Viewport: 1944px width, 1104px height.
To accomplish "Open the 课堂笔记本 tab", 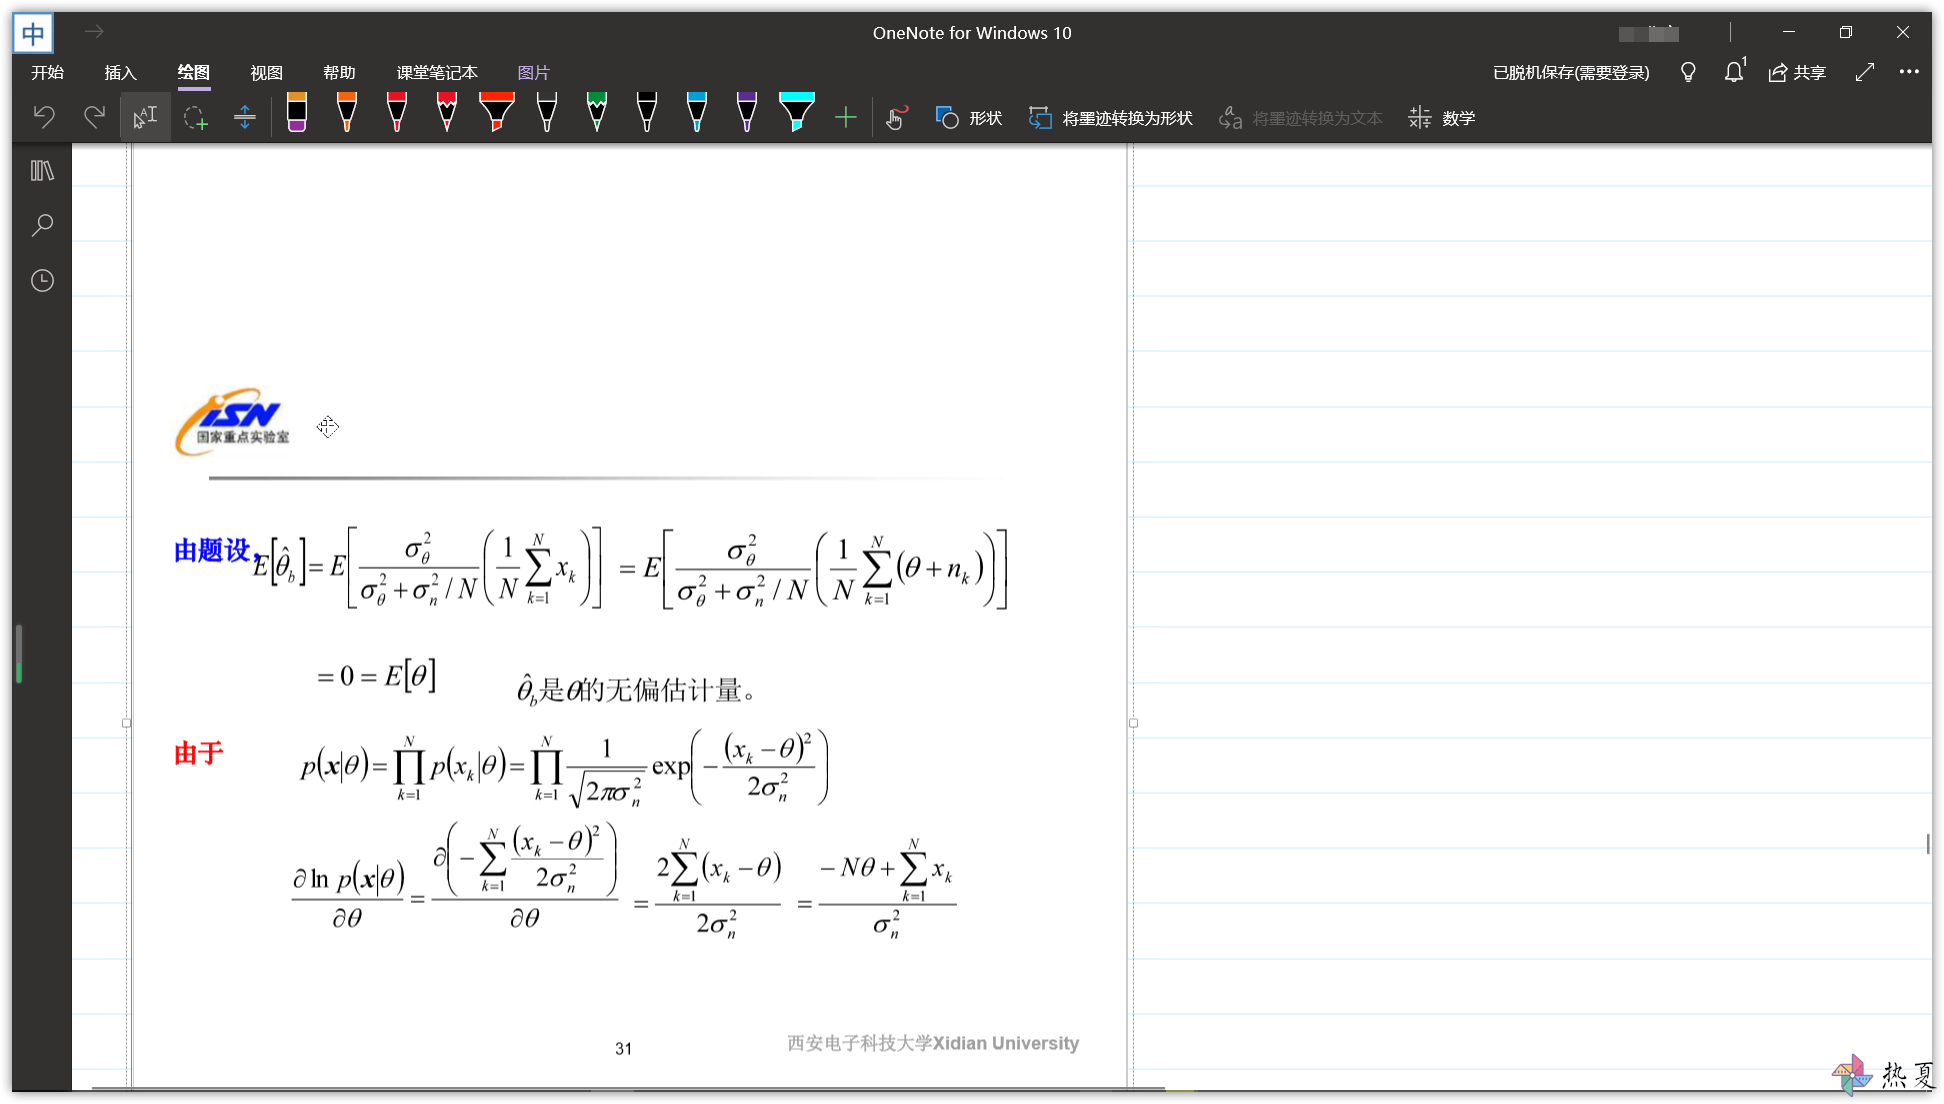I will pos(437,72).
